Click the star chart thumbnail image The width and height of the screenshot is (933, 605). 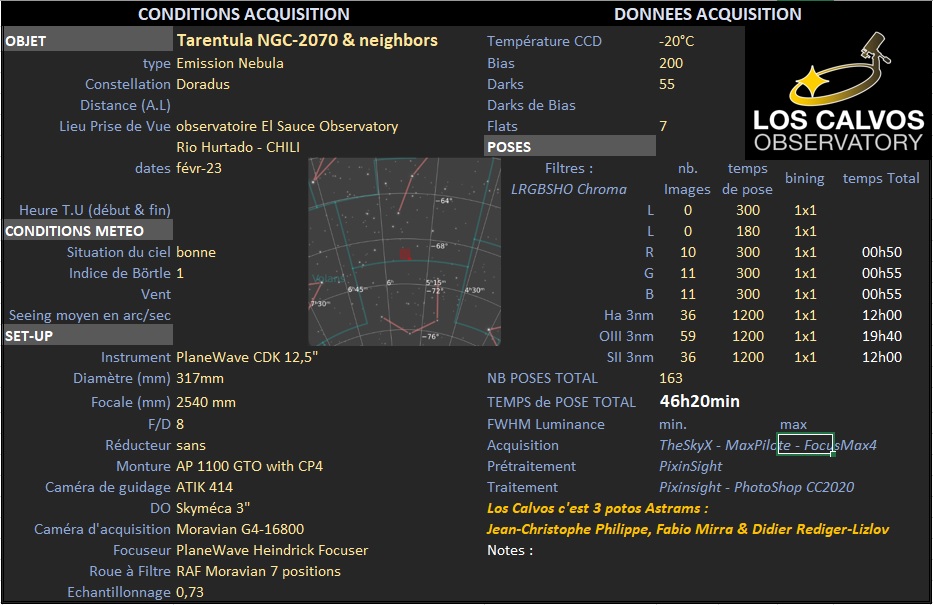pyautogui.click(x=405, y=252)
